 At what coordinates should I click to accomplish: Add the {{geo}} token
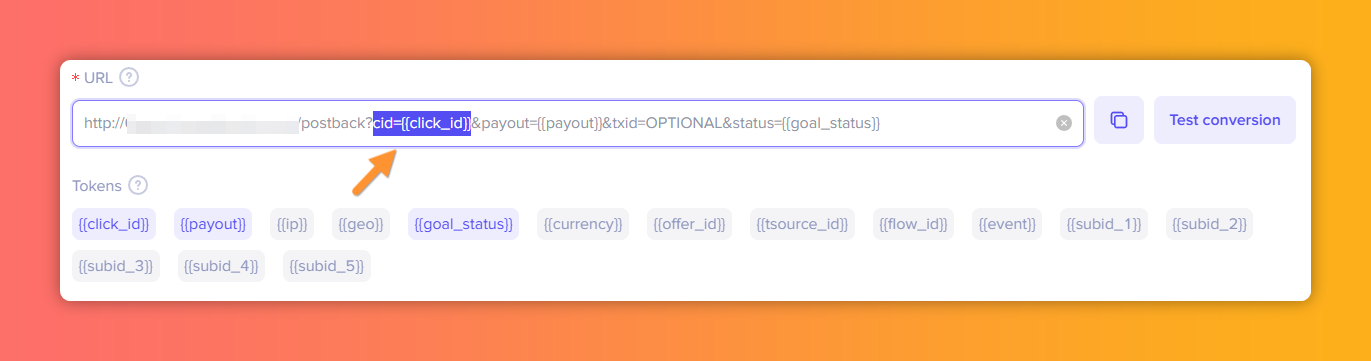click(361, 224)
